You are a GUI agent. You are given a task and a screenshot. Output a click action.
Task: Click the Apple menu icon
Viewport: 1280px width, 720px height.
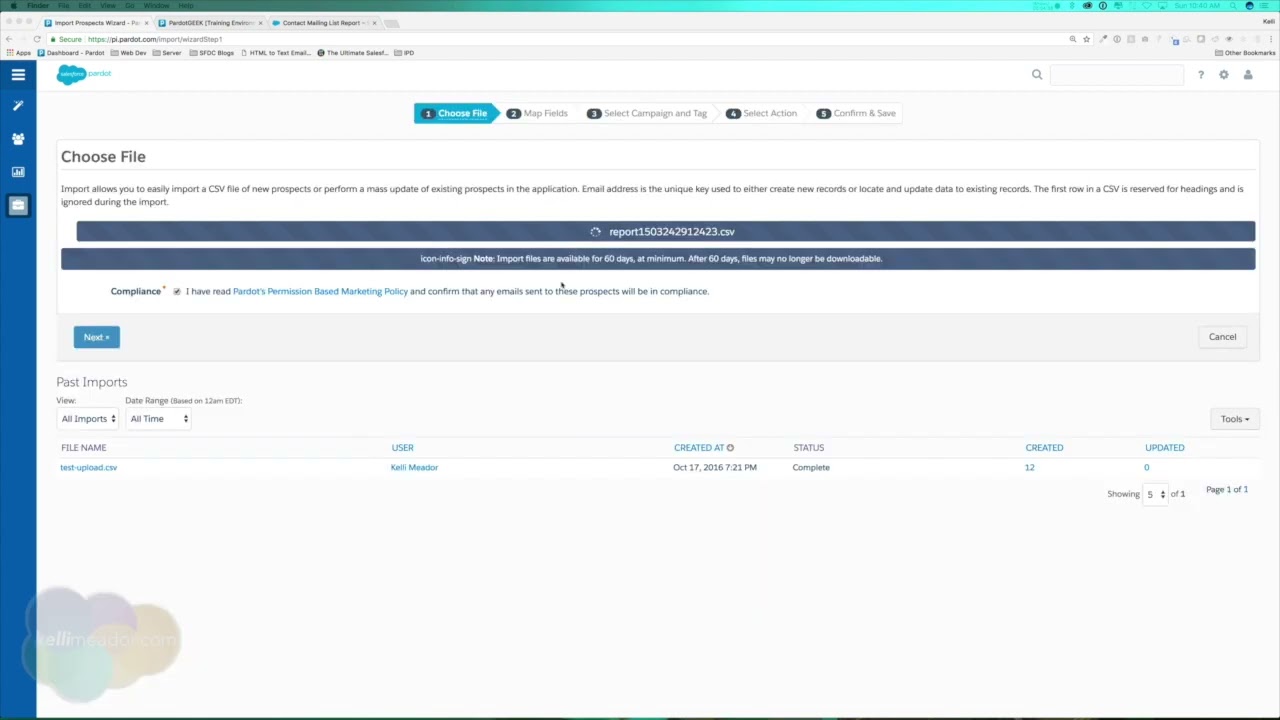(x=12, y=6)
